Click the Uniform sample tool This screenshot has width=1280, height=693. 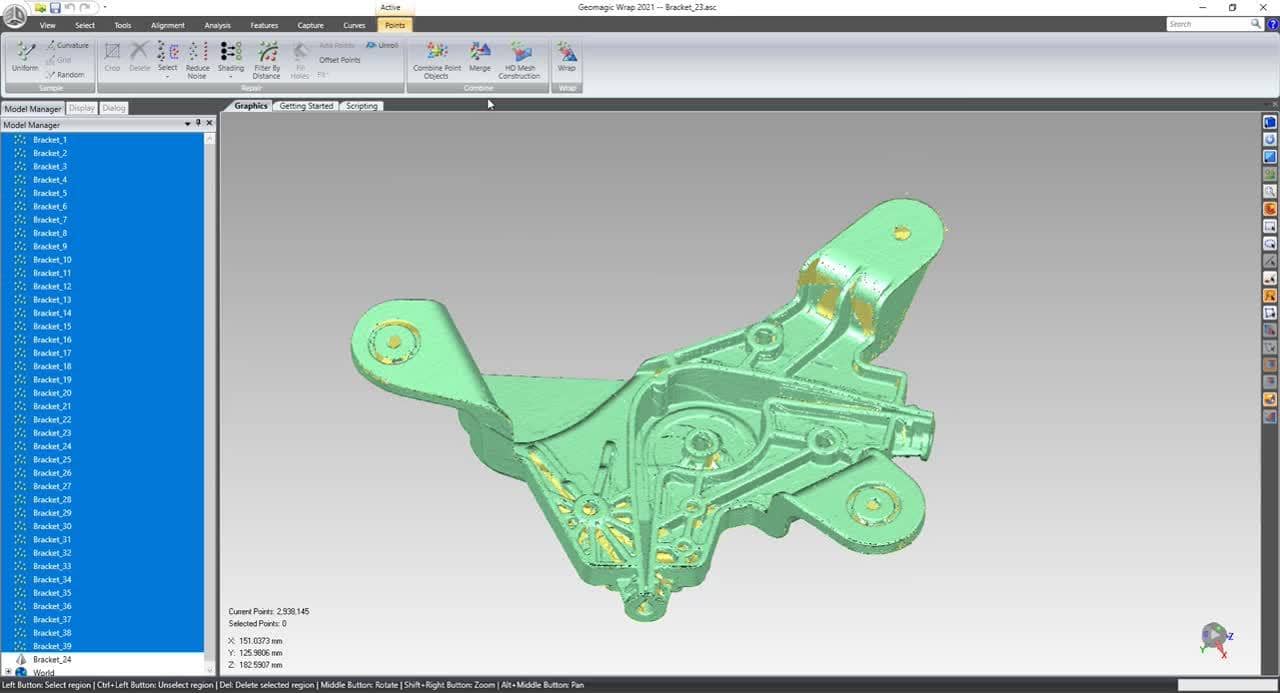25,56
